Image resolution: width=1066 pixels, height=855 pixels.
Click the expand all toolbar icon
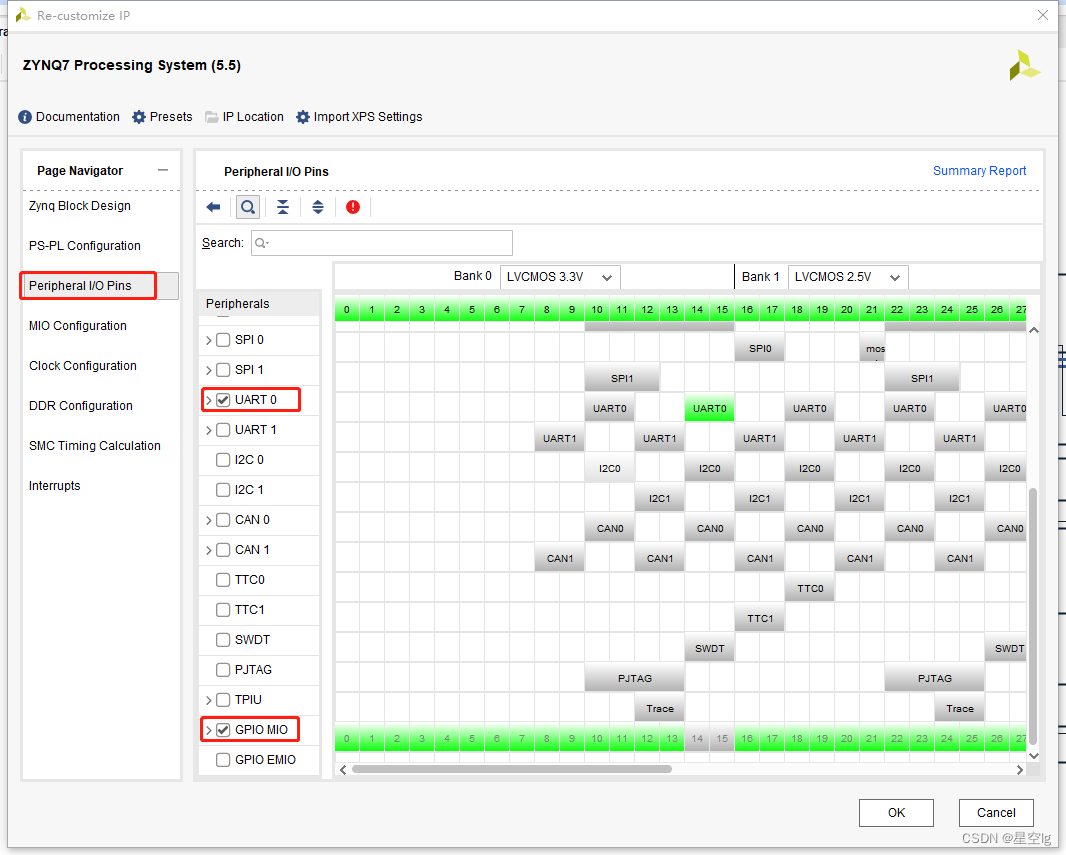[x=317, y=207]
